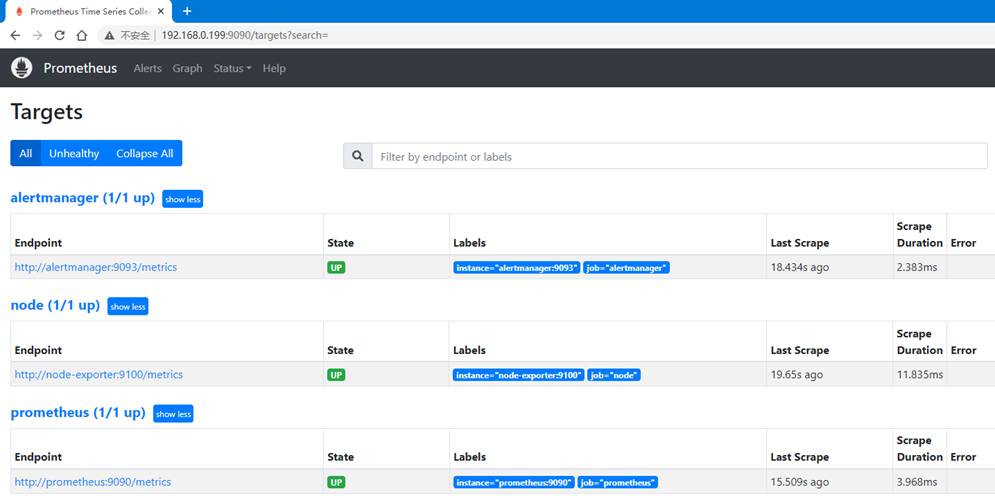The width and height of the screenshot is (995, 496).
Task: Click the job="prometheus" label badge
Action: click(x=618, y=483)
